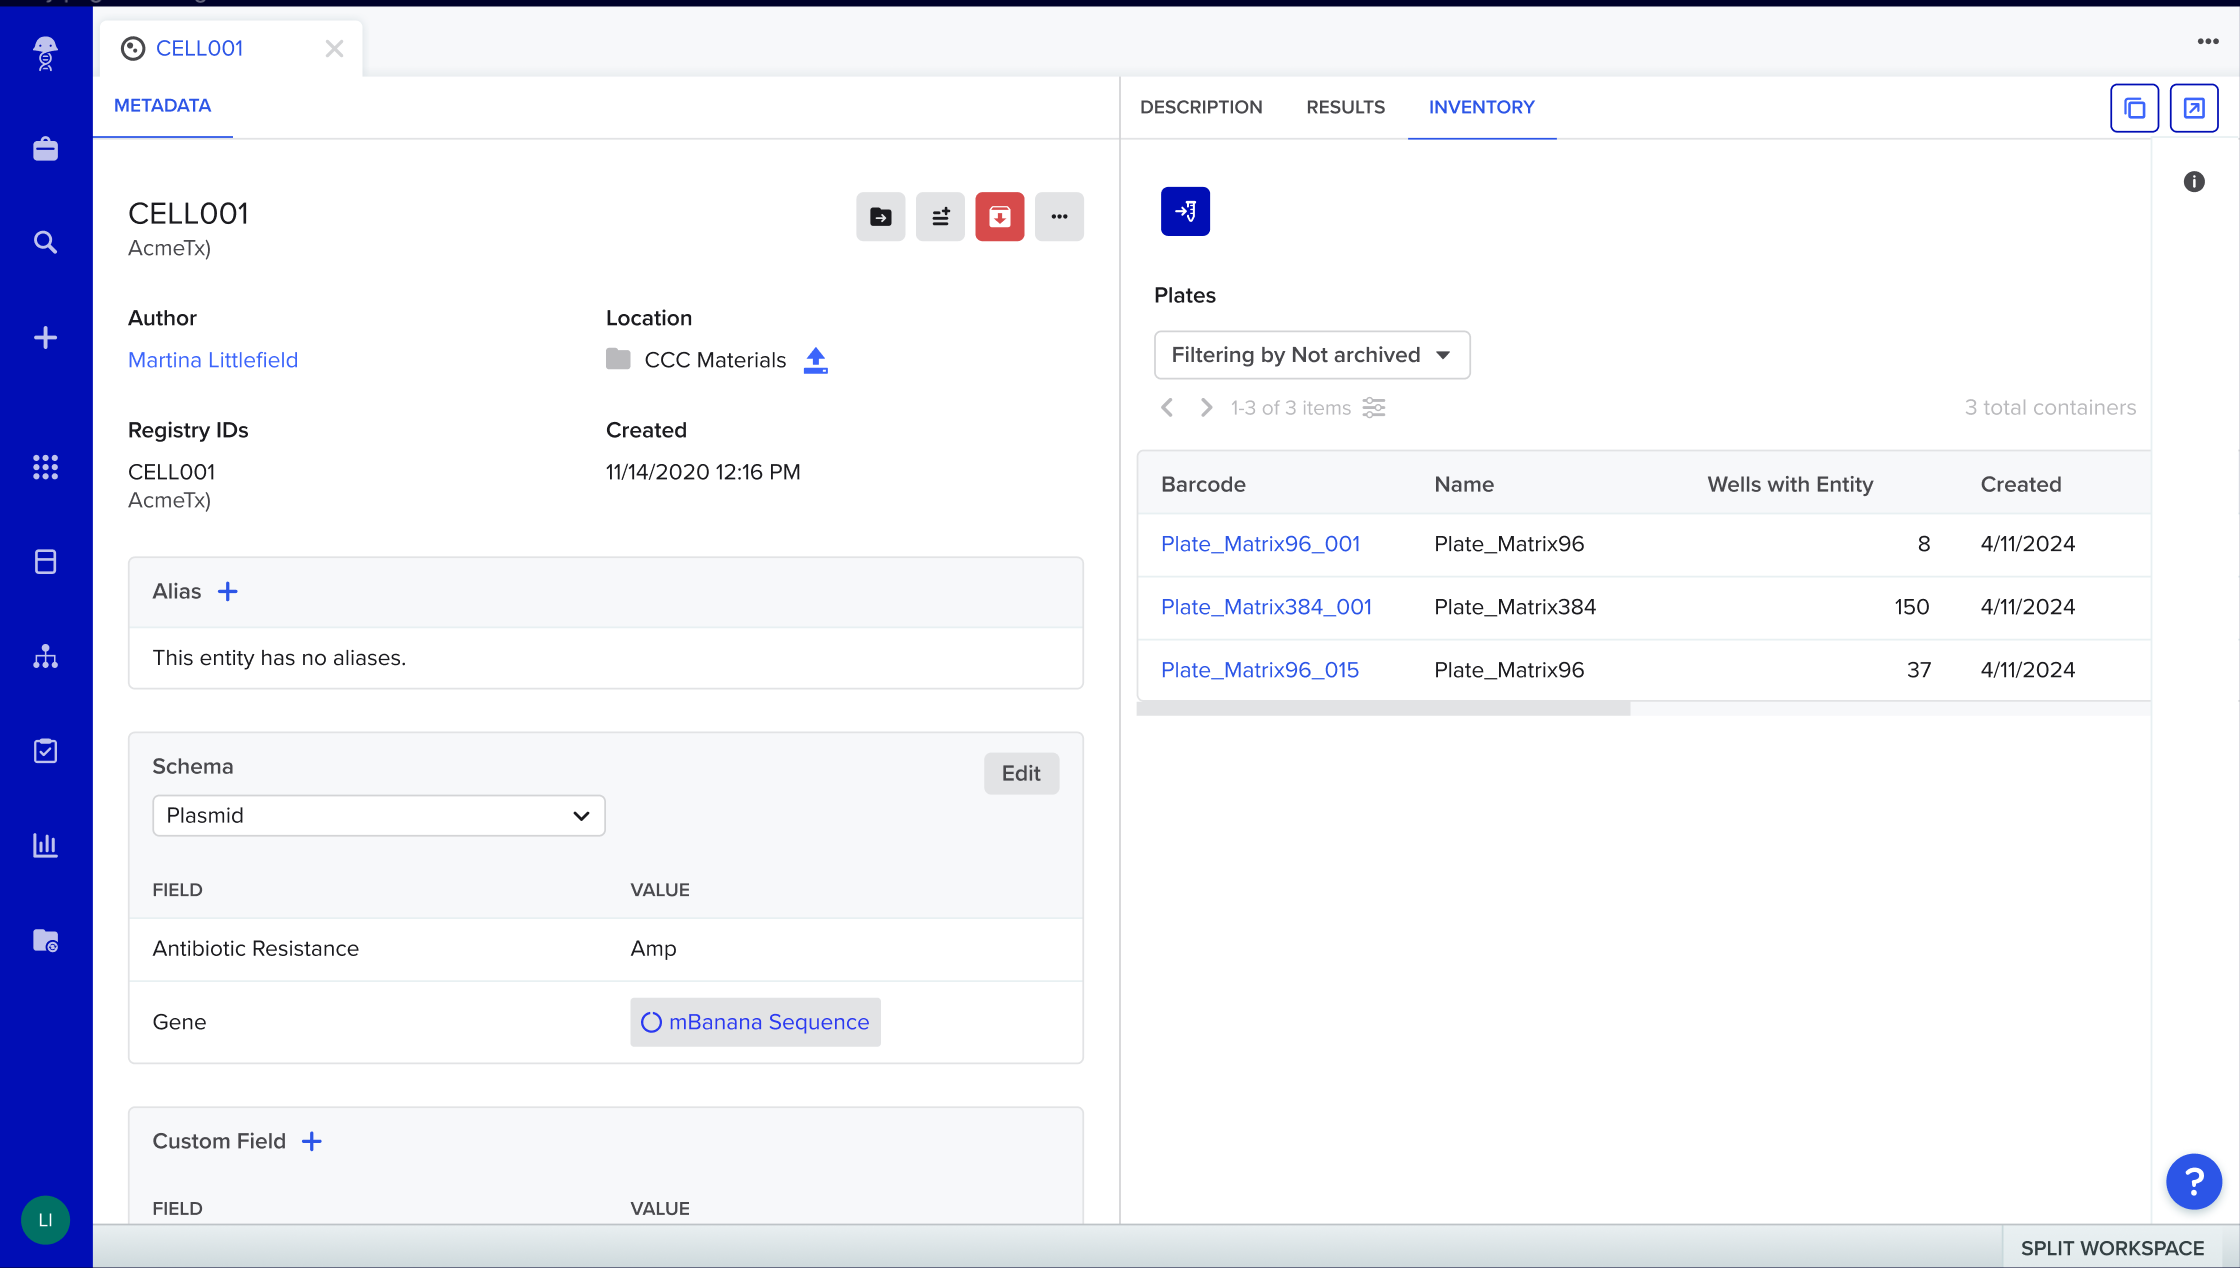The height and width of the screenshot is (1268, 2240).
Task: Click the '1-3 of 3 items' text
Action: (1290, 408)
